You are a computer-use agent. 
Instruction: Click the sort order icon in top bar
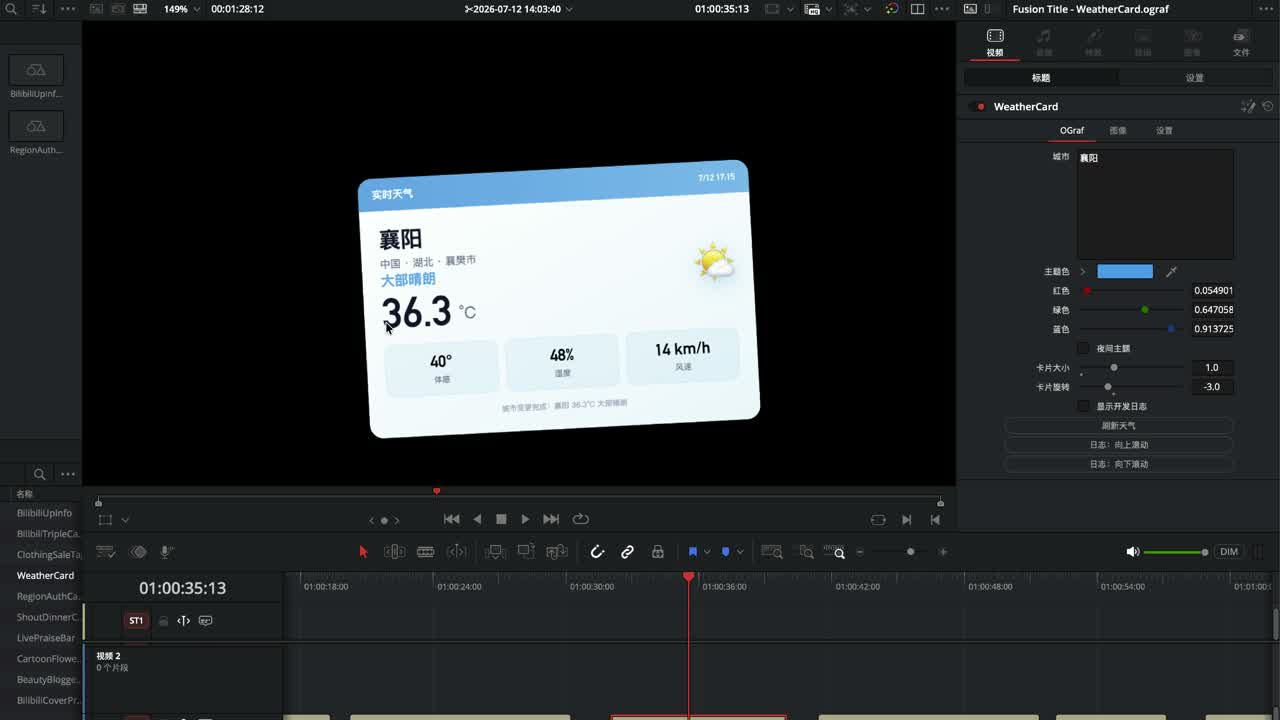click(39, 8)
